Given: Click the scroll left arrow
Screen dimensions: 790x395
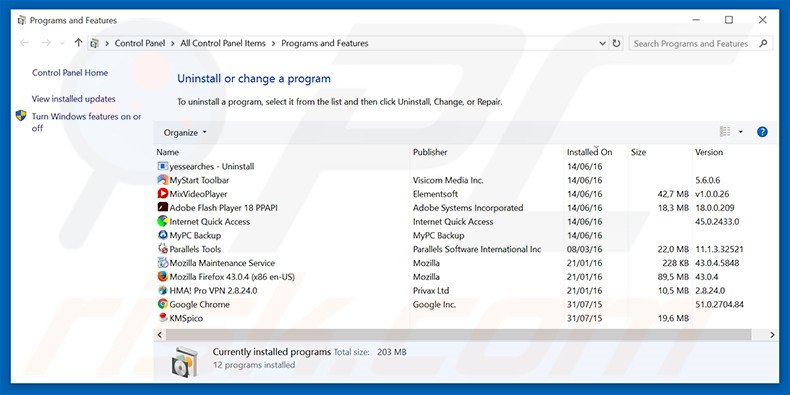Looking at the screenshot, I should tap(160, 335).
